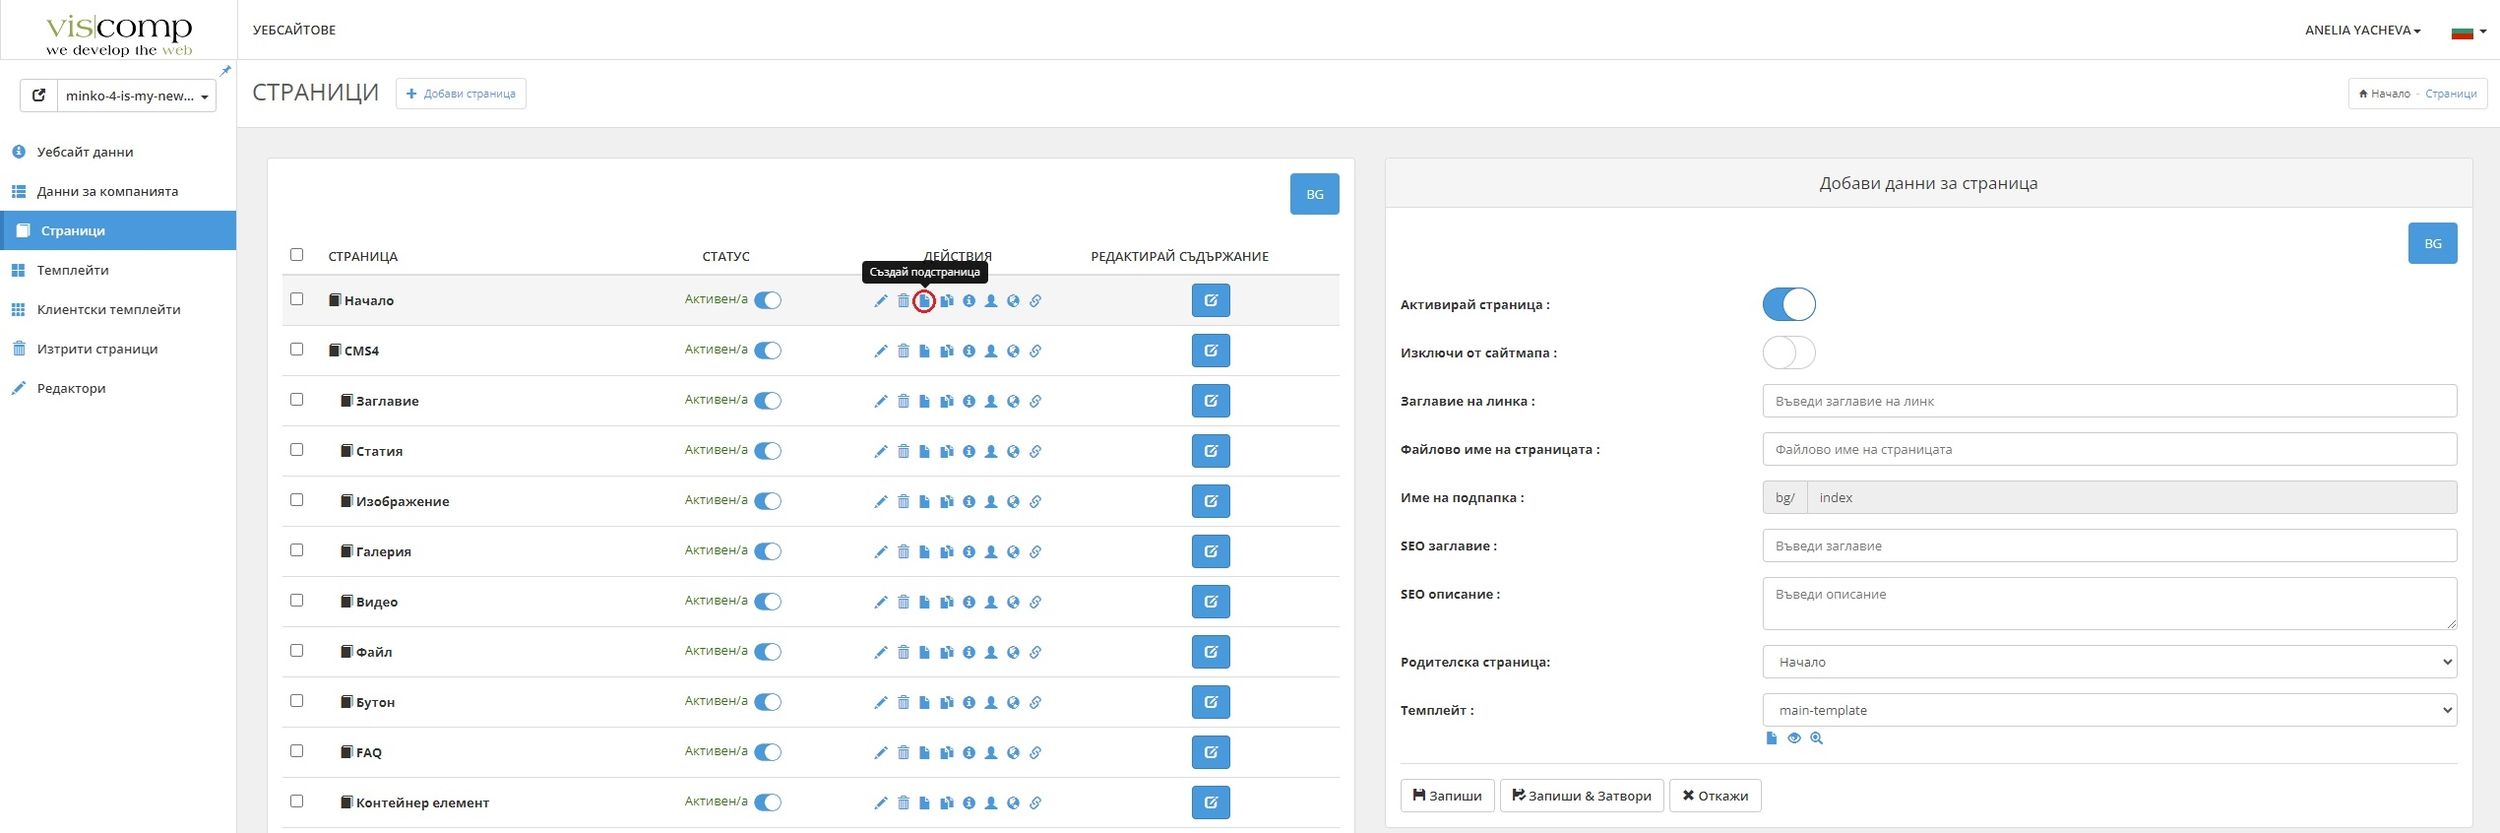Click trash delete icon in Заглавие row
2500x833 pixels.
pyautogui.click(x=903, y=401)
